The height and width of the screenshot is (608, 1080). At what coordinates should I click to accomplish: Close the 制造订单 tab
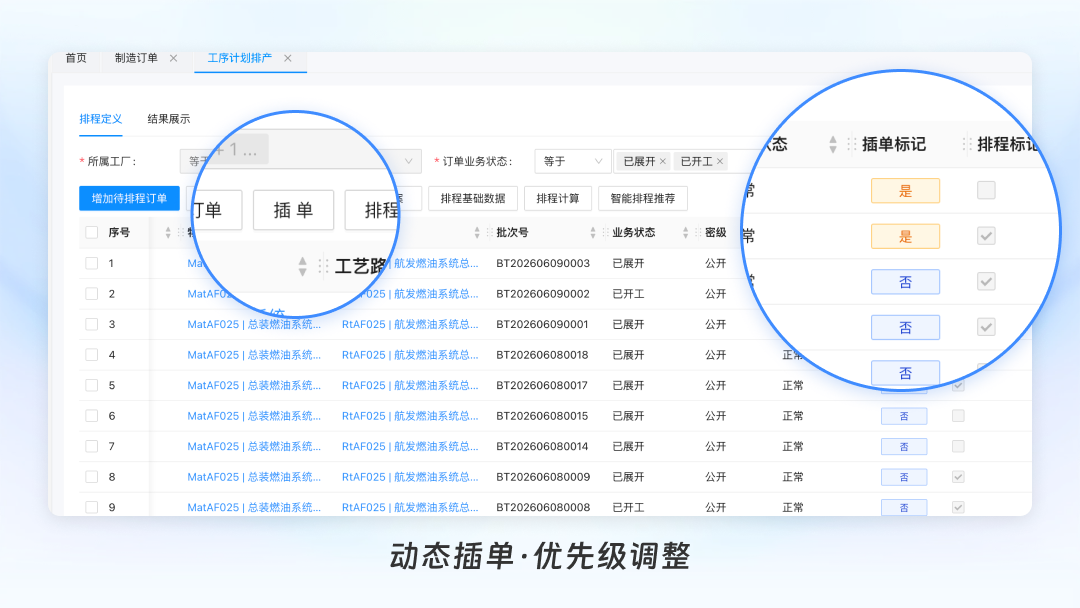pos(174,59)
